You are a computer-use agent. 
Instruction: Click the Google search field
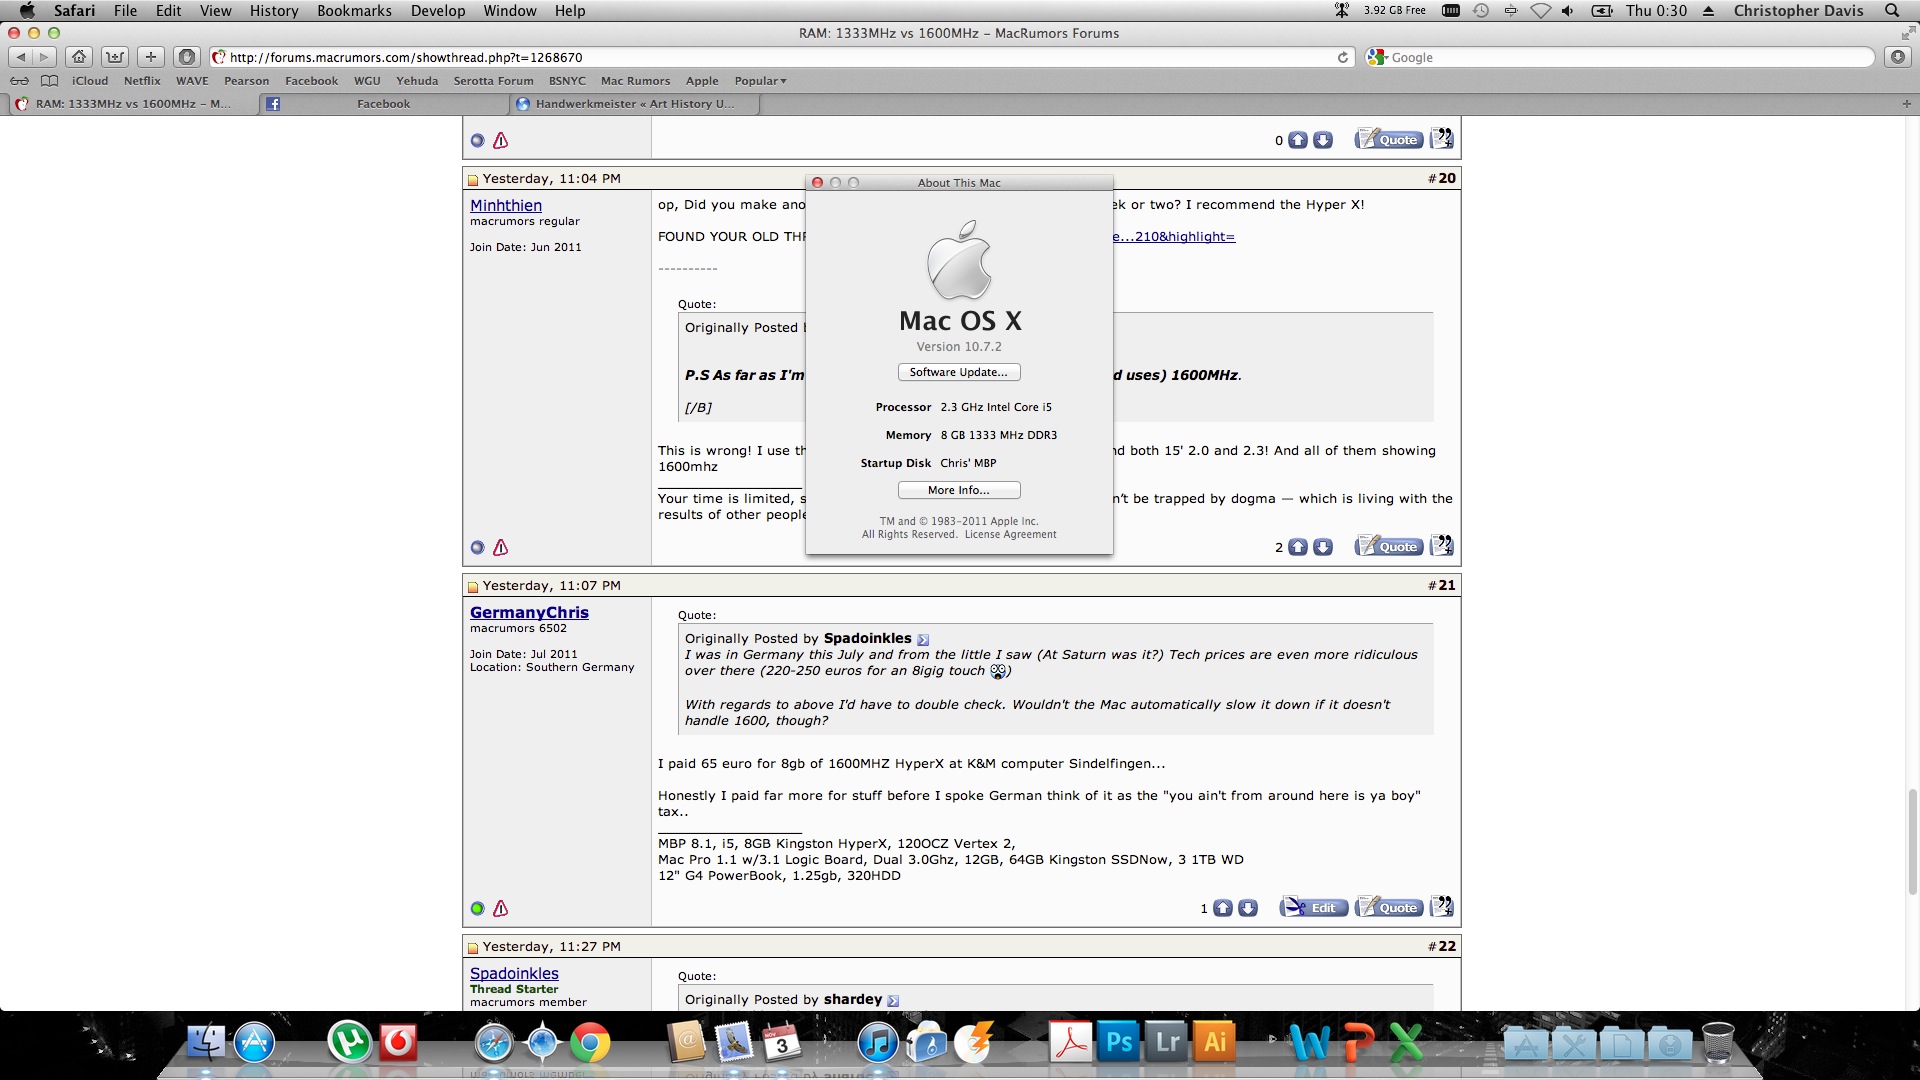pos(1620,57)
